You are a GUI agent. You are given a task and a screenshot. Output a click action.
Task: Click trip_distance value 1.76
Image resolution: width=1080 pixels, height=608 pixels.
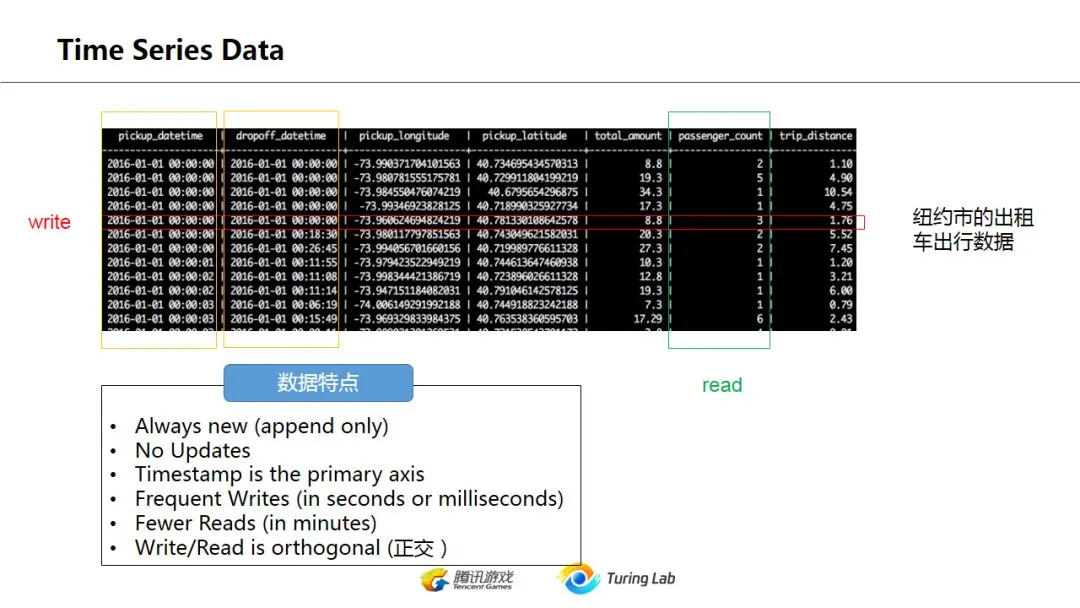841,220
